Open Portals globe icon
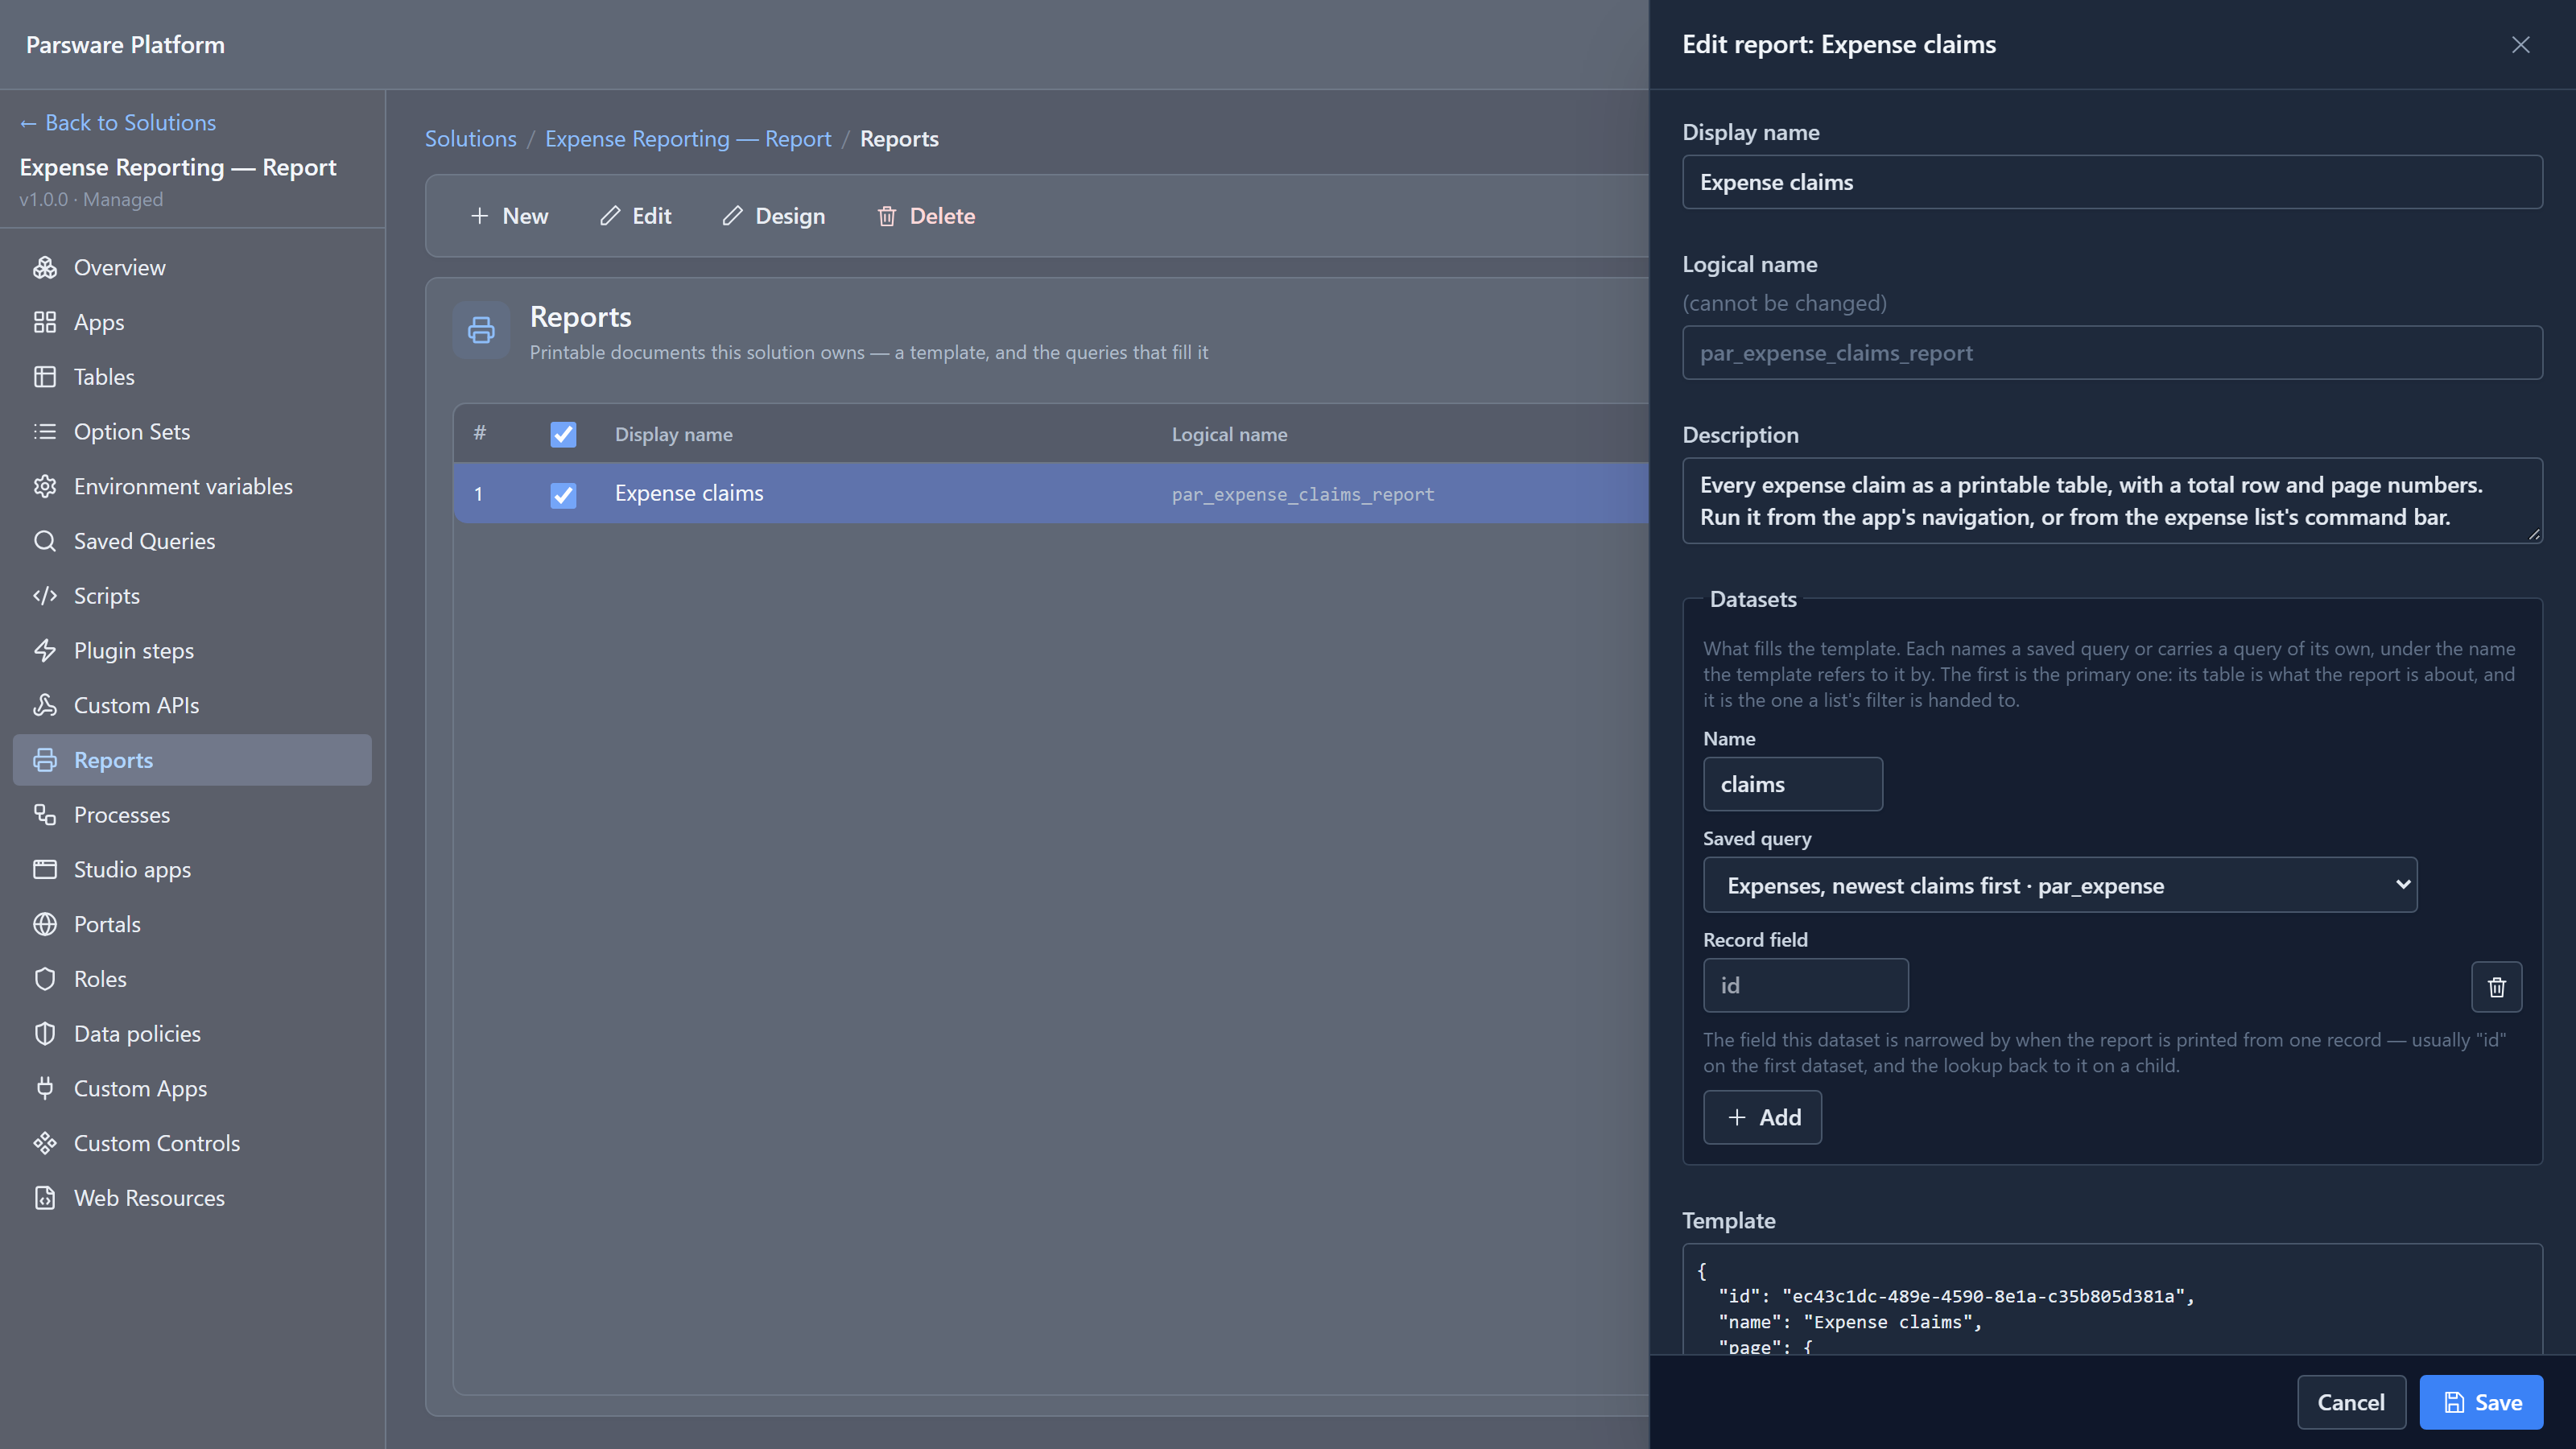Image resolution: width=2576 pixels, height=1449 pixels. coord(45,924)
